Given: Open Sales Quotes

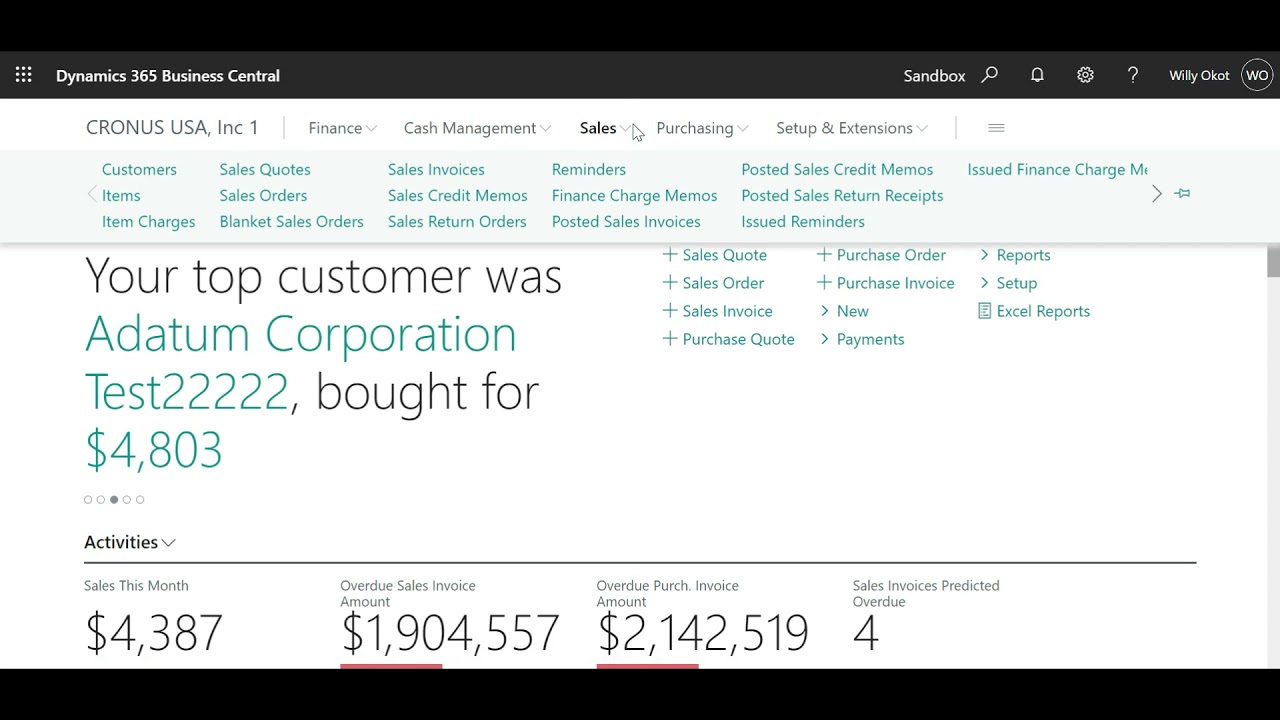Looking at the screenshot, I should (x=265, y=169).
